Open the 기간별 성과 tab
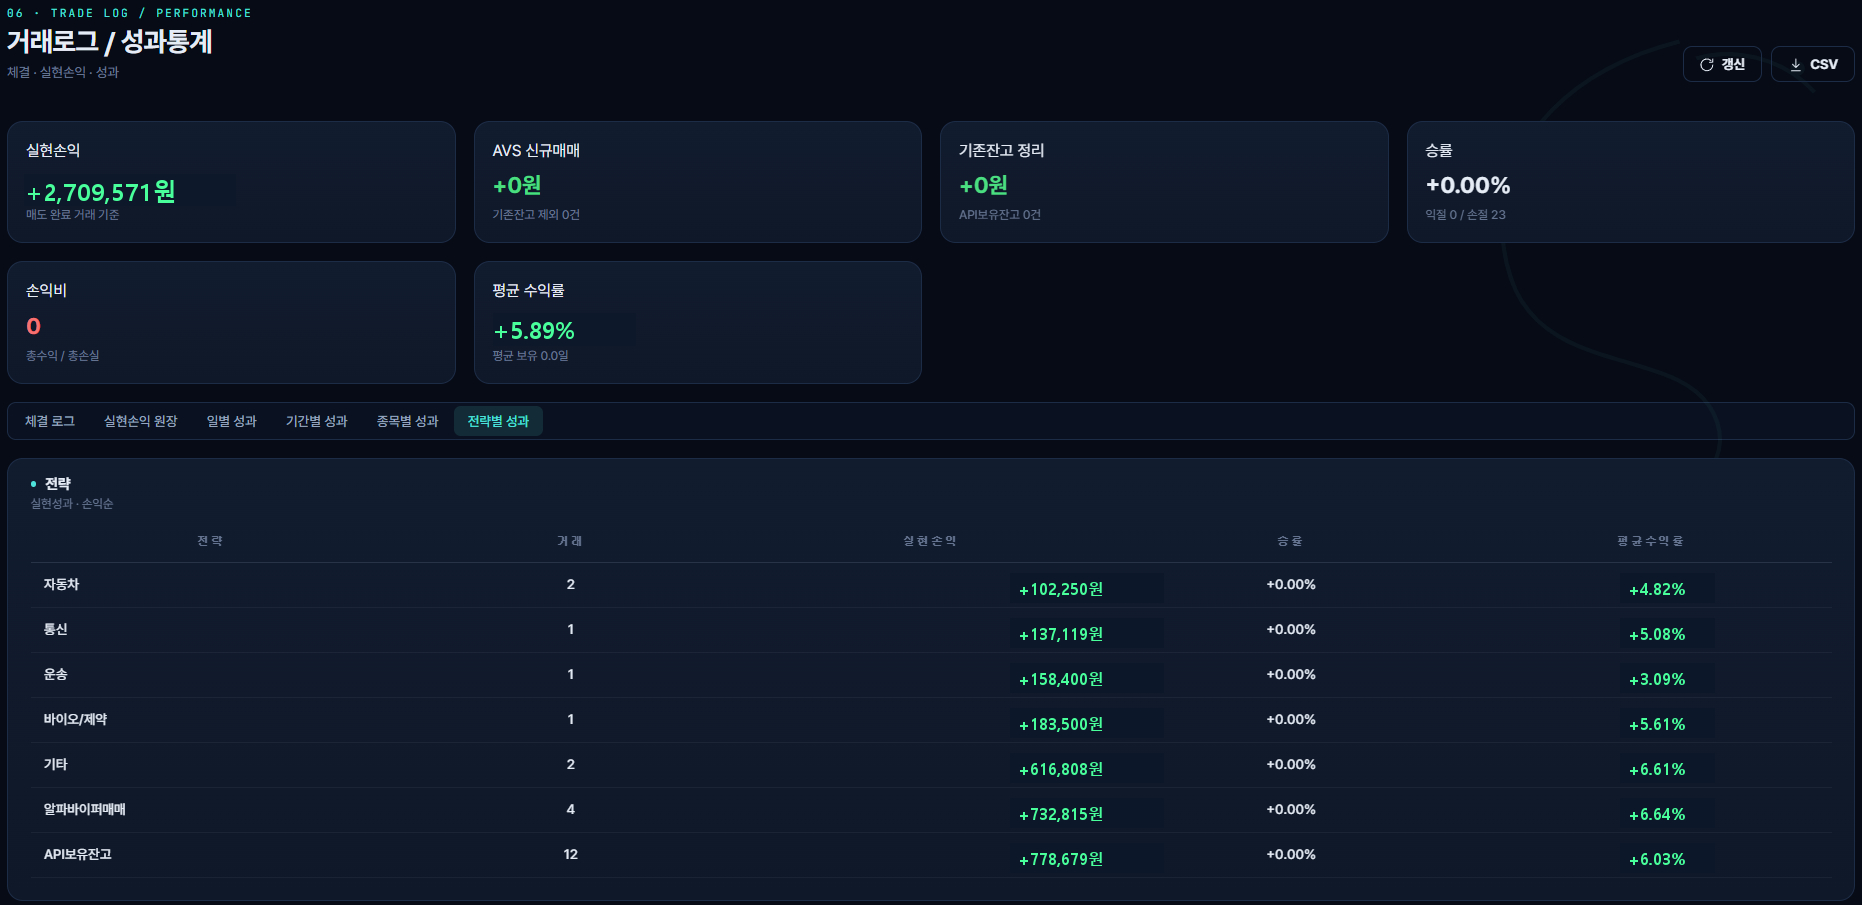The height and width of the screenshot is (905, 1862). [x=317, y=421]
